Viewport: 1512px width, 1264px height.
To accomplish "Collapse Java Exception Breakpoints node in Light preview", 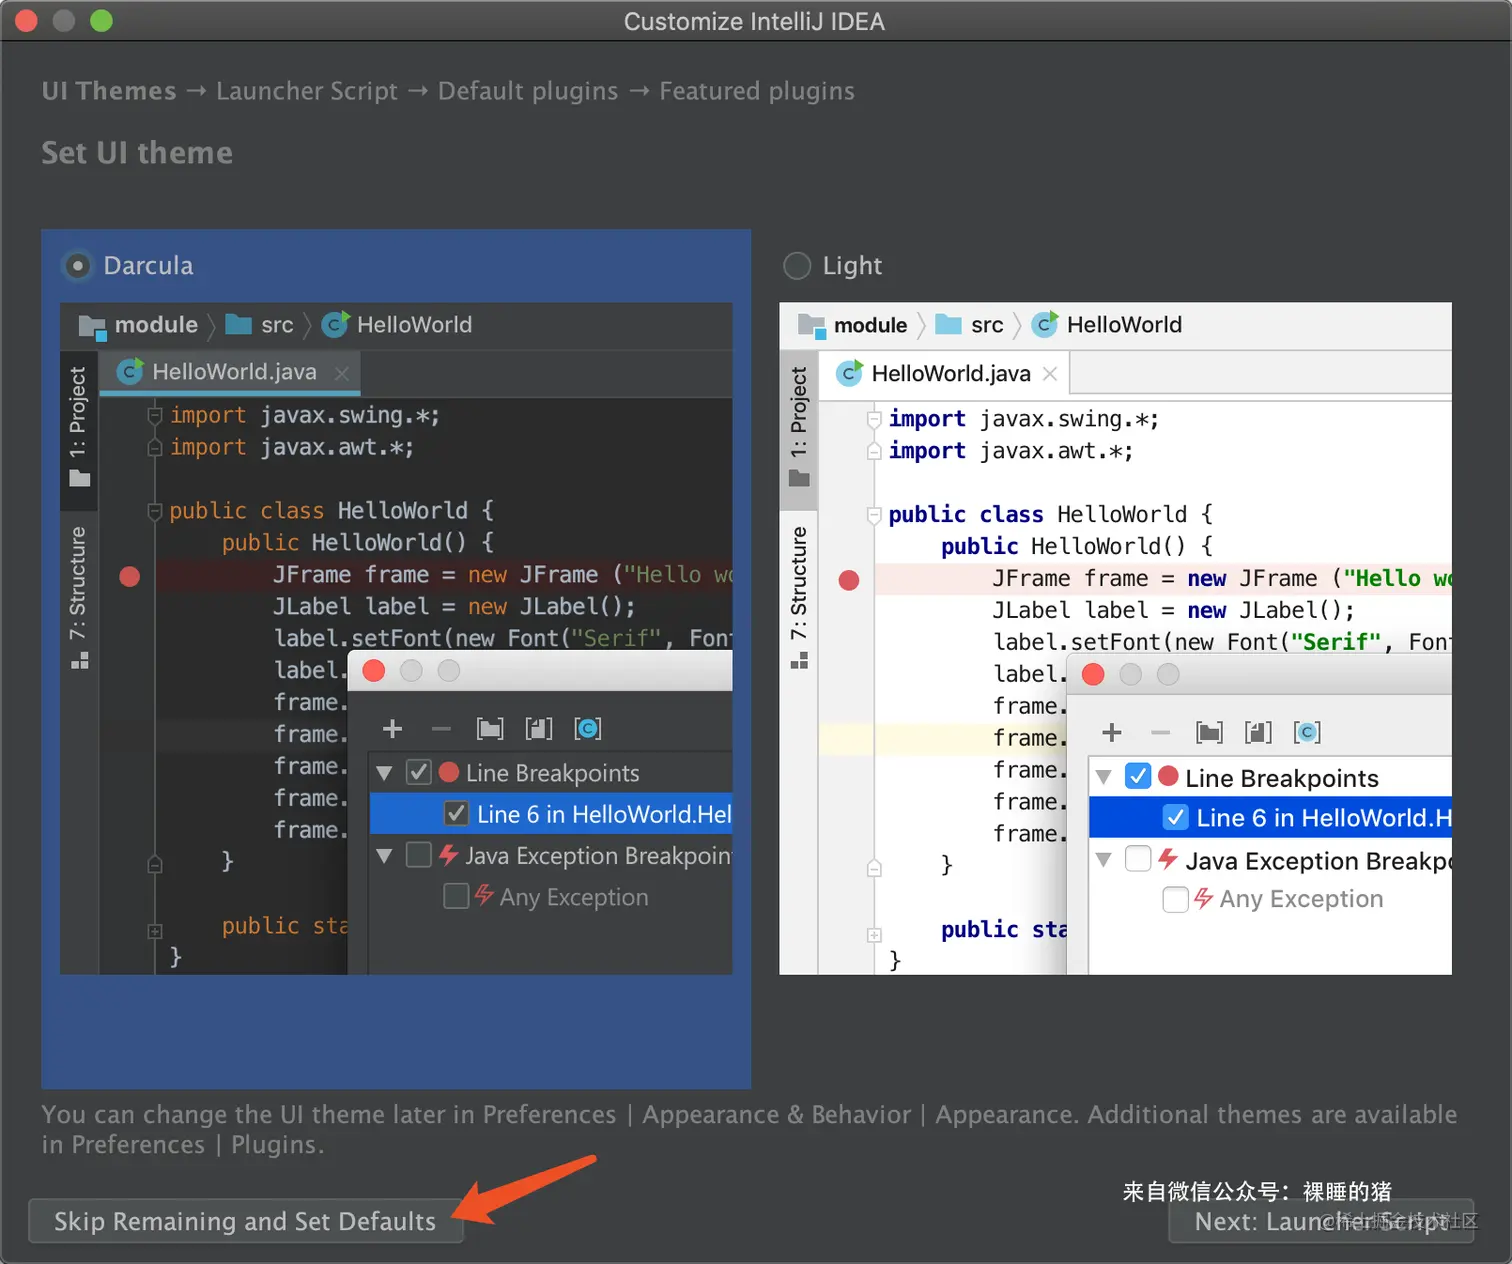I will pos(1104,860).
